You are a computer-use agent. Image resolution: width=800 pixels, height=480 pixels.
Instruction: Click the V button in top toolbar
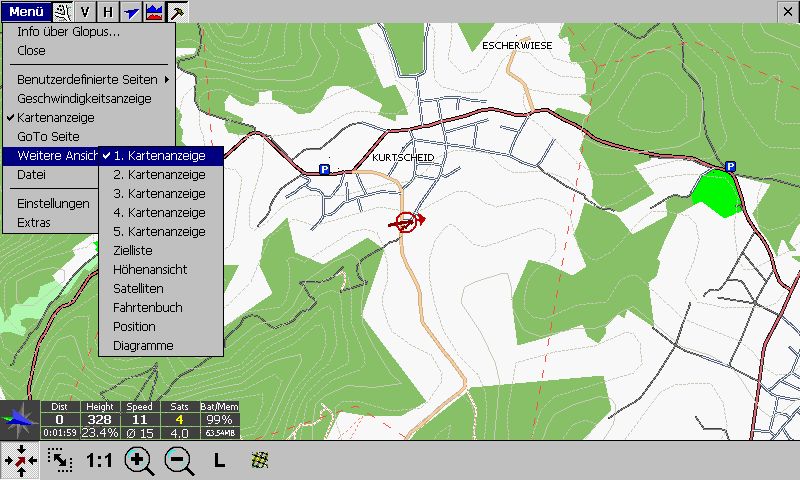point(85,12)
